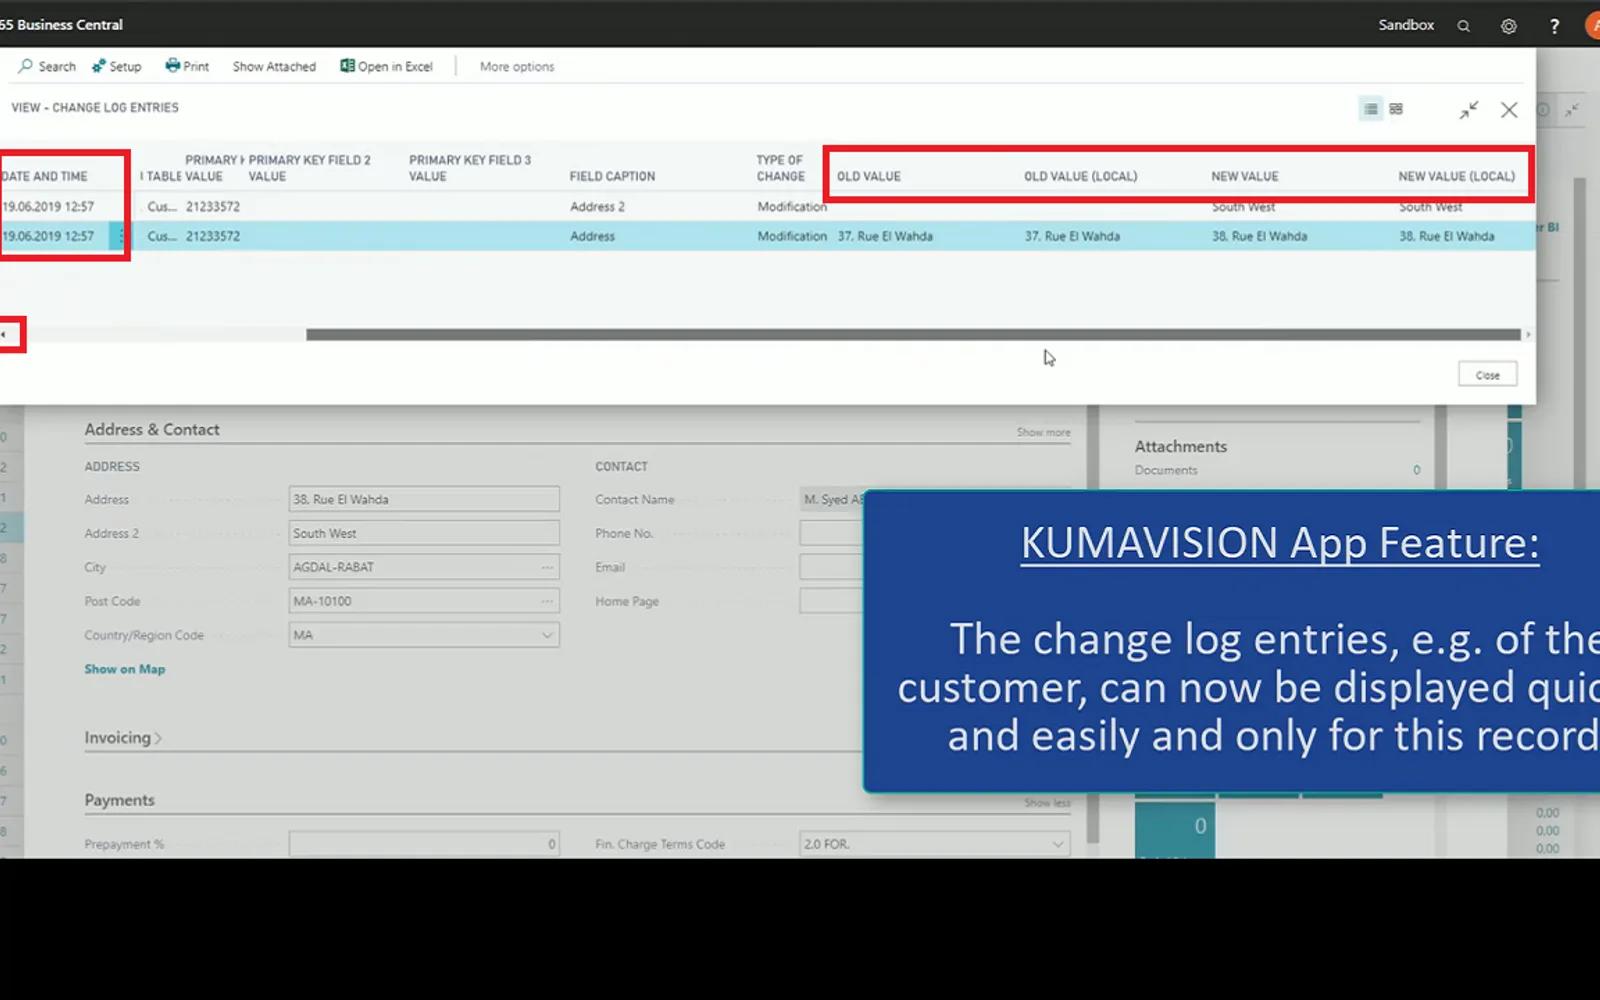The width and height of the screenshot is (1600, 1000).
Task: Sort by the Old Value column header
Action: (x=869, y=176)
